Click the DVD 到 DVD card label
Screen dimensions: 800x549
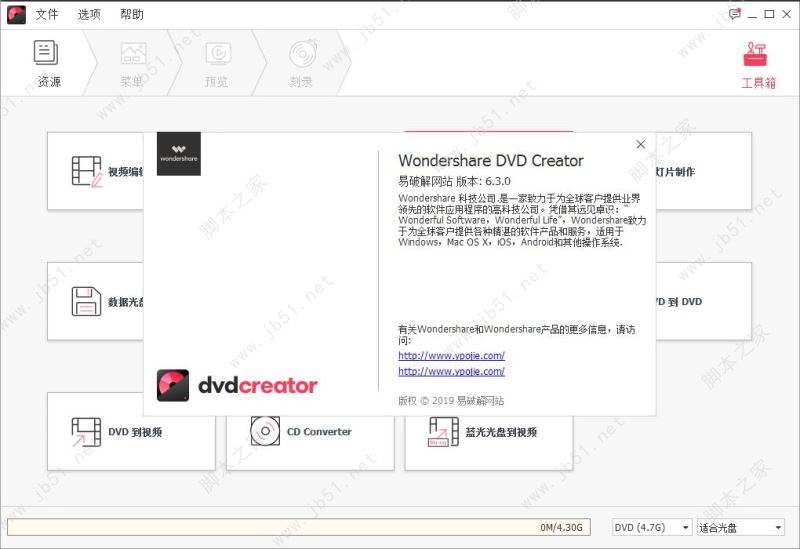click(679, 302)
